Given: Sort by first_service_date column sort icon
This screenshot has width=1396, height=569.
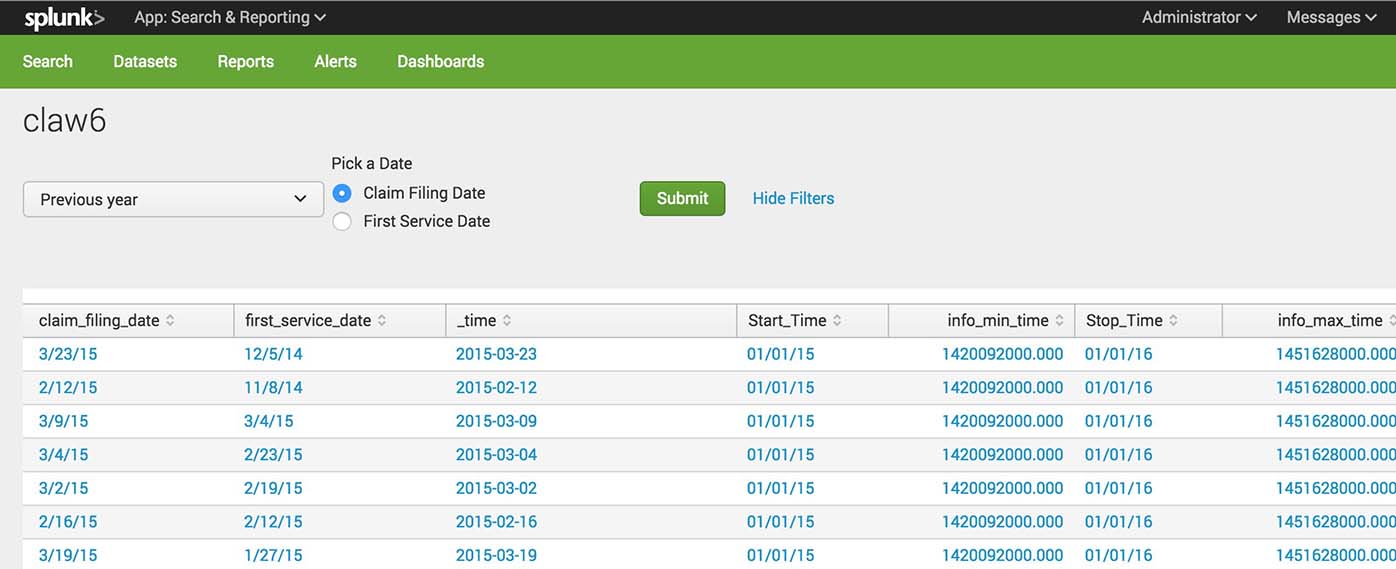Looking at the screenshot, I should click(x=382, y=321).
